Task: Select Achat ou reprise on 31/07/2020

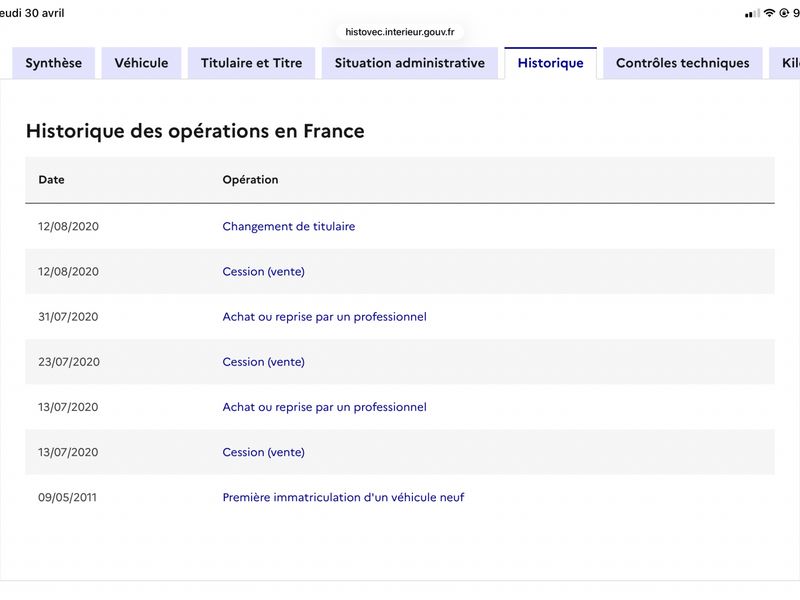Action: point(324,317)
